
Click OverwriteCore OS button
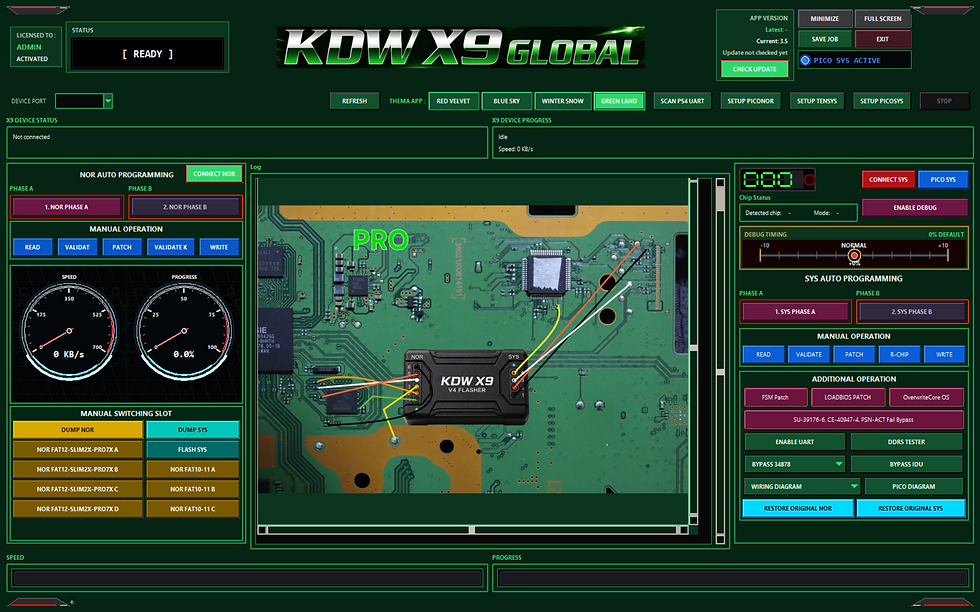926,397
